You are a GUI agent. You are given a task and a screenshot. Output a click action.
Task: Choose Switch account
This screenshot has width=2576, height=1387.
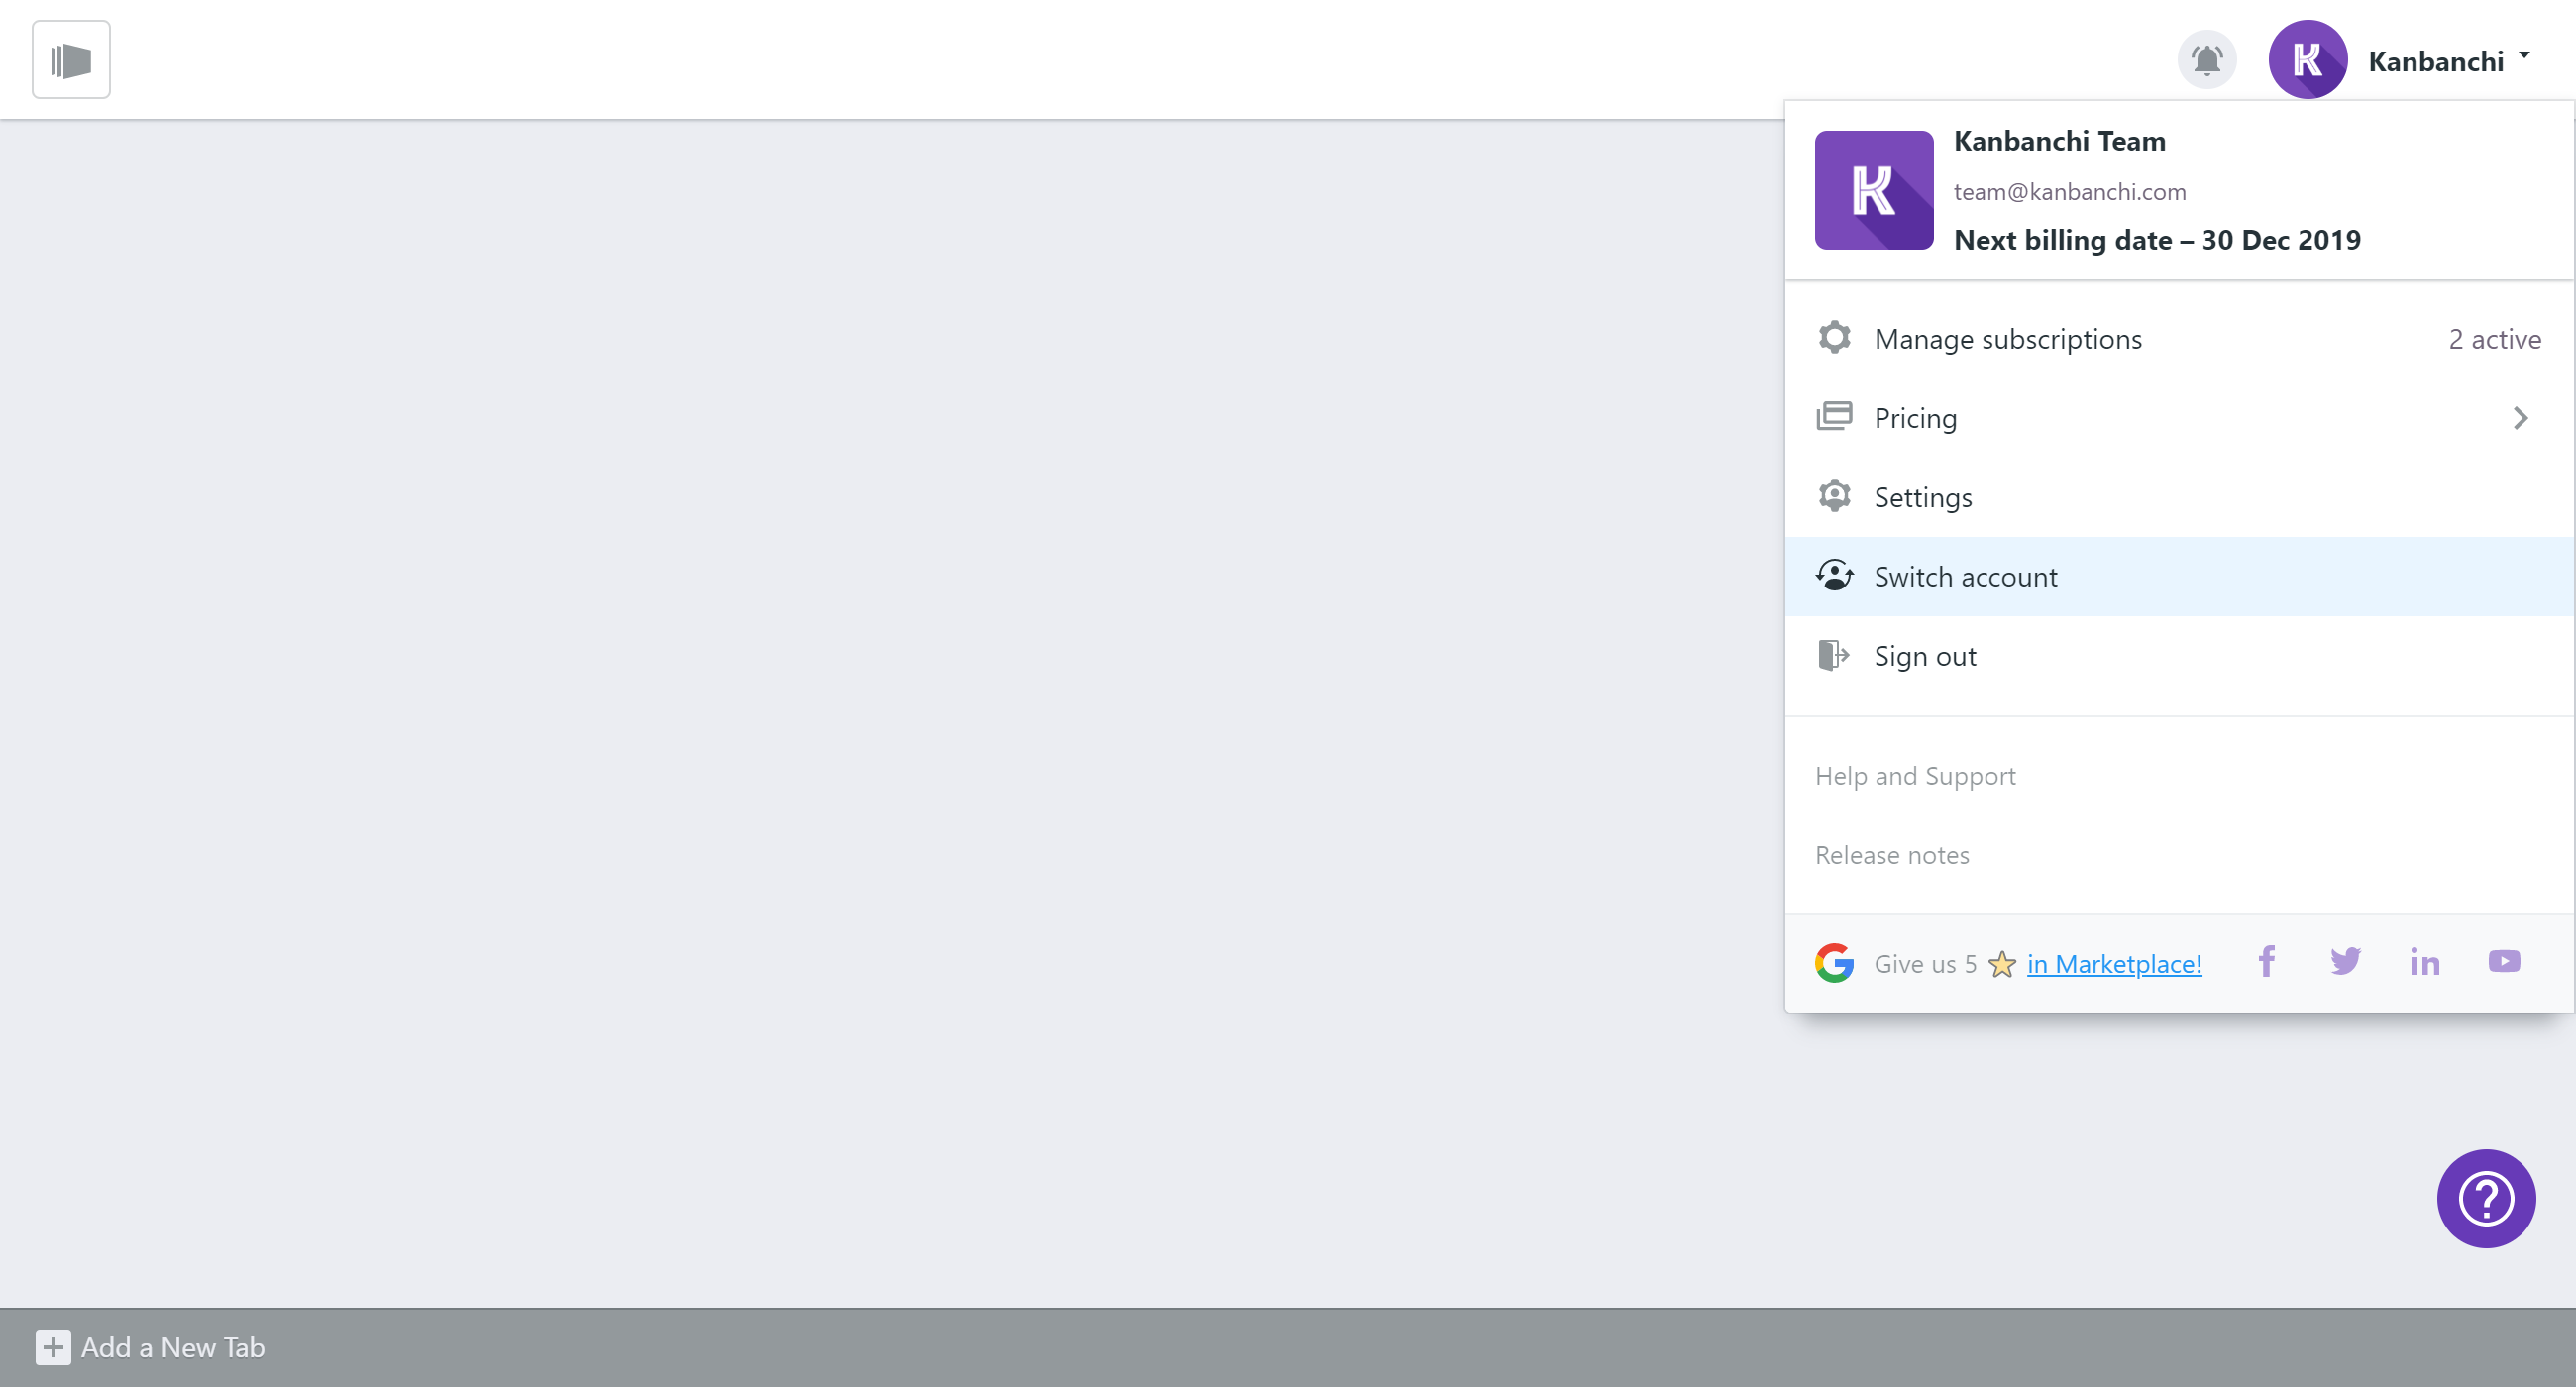click(x=2178, y=577)
